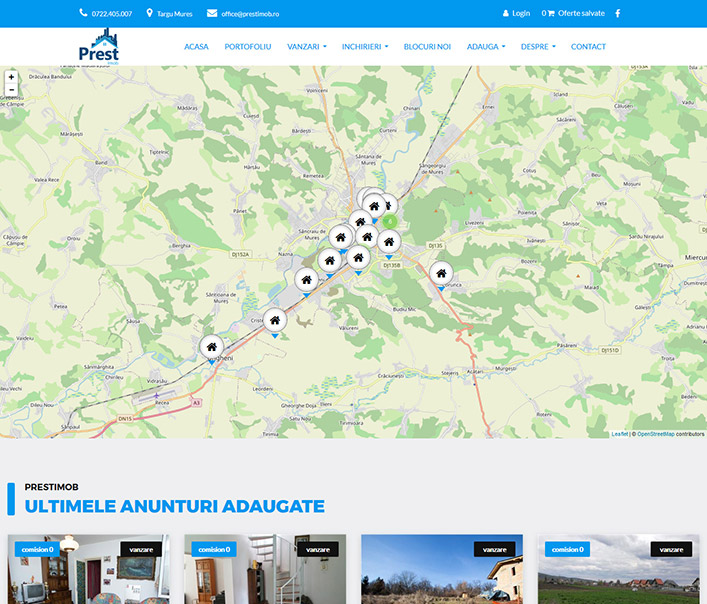Click the envelope email icon
The height and width of the screenshot is (604, 707).
(x=212, y=13)
